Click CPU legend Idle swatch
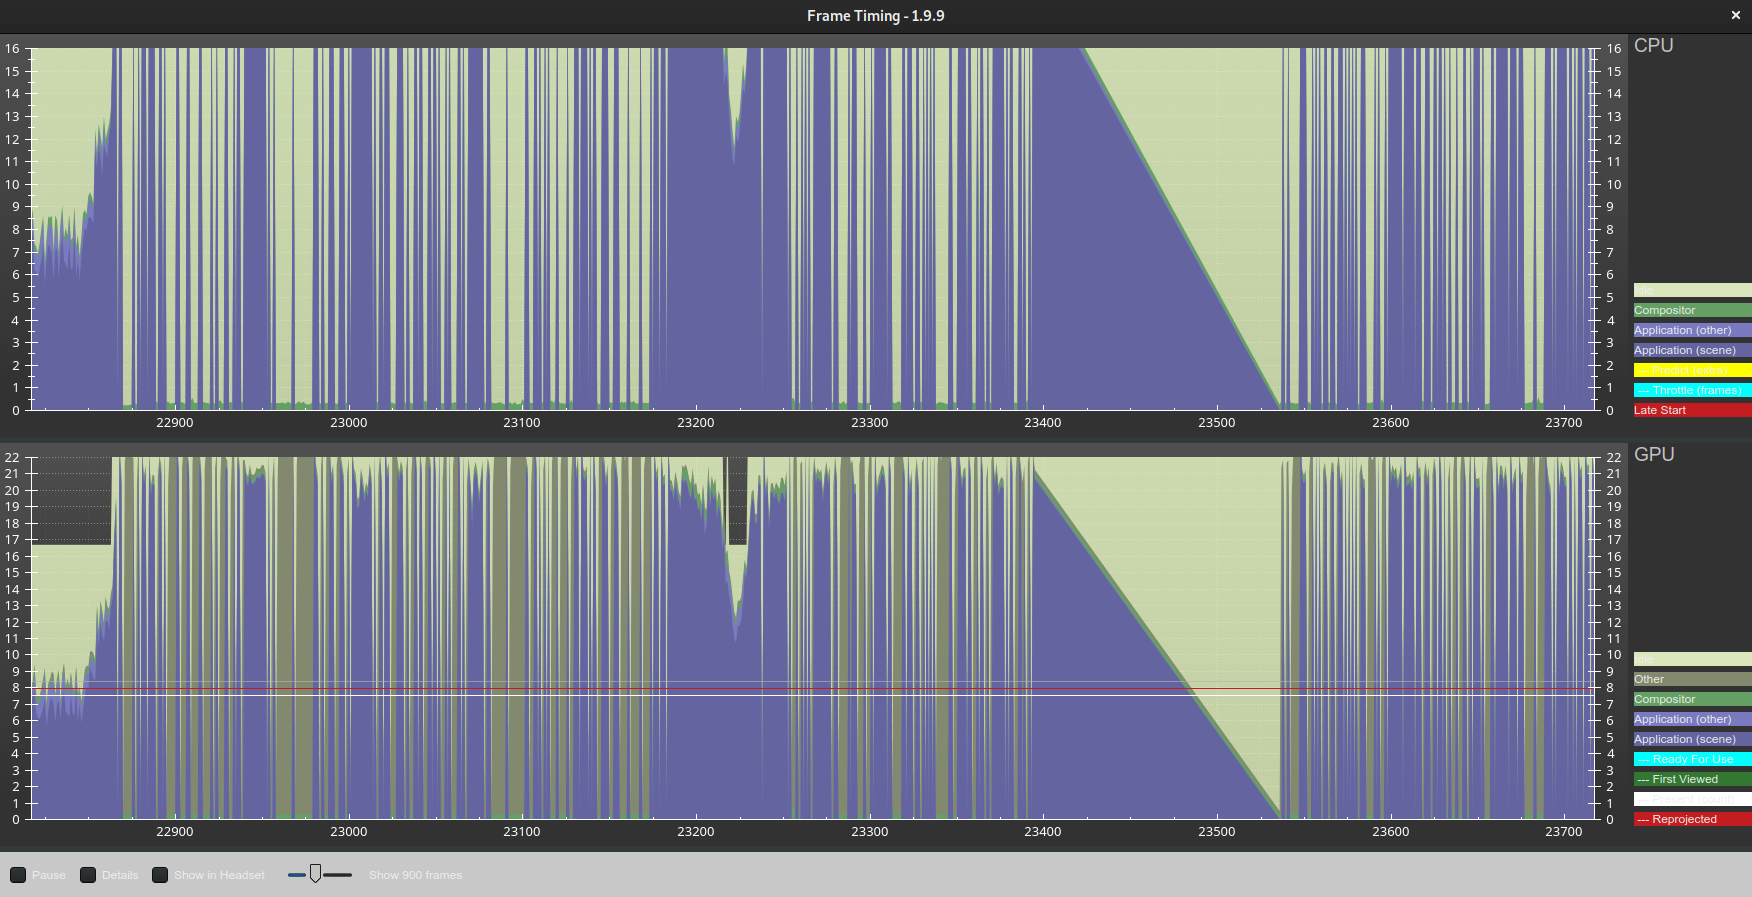 tap(1692, 290)
